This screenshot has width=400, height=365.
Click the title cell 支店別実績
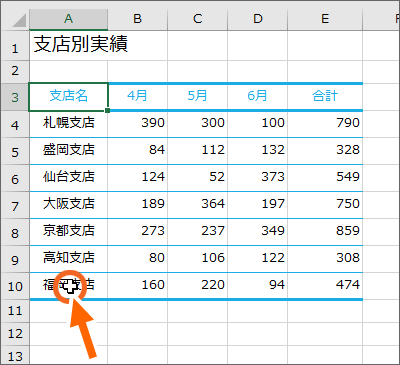click(80, 44)
